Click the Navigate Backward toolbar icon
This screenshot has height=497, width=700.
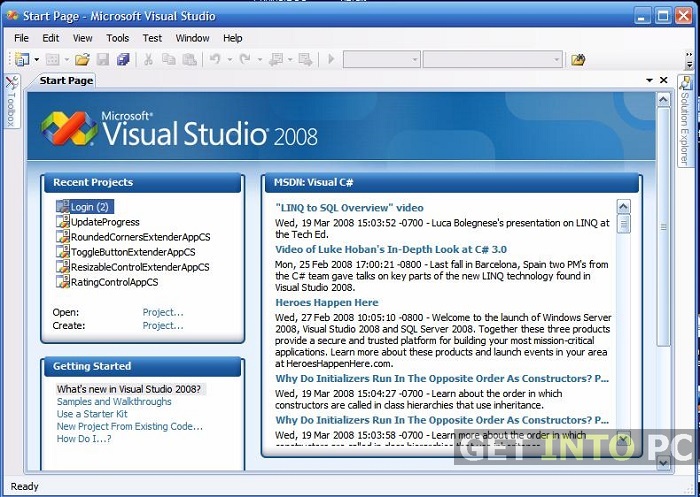(x=276, y=59)
